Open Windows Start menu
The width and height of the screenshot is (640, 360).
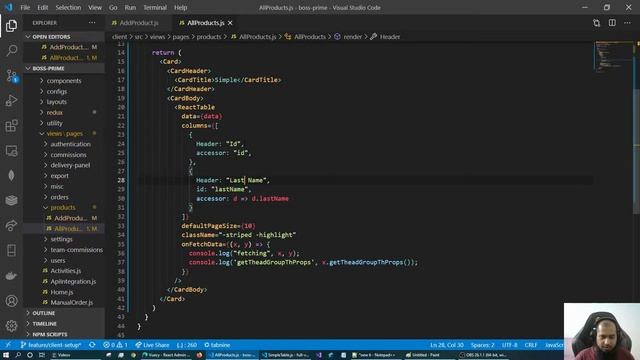[6, 355]
